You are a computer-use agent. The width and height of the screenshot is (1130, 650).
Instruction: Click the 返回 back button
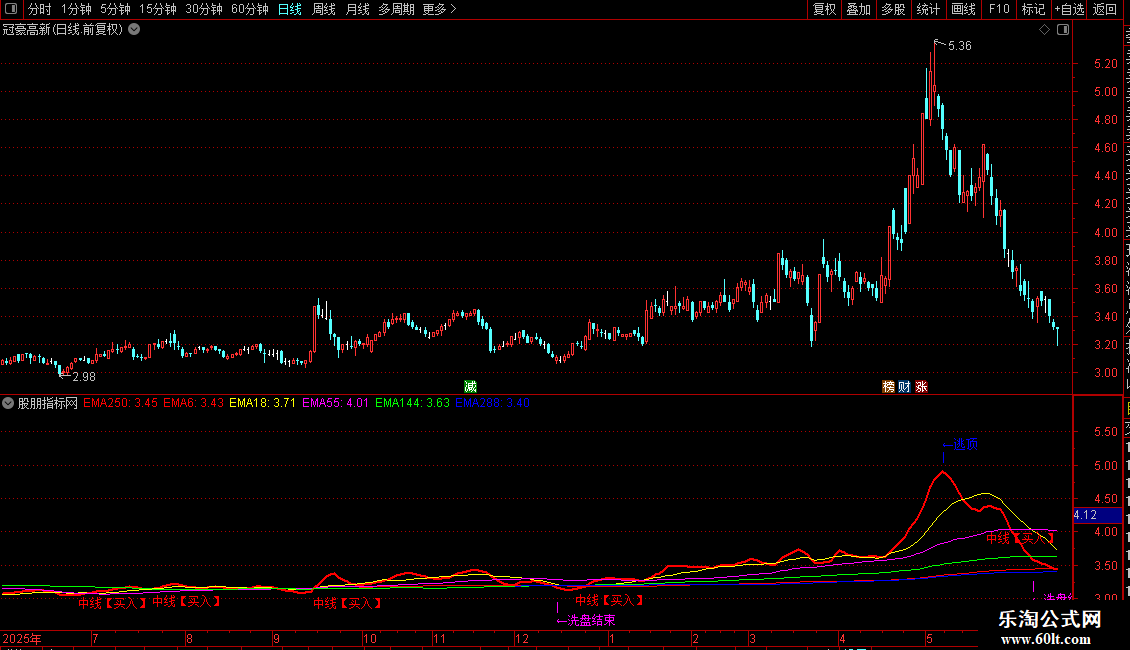pos(1104,9)
